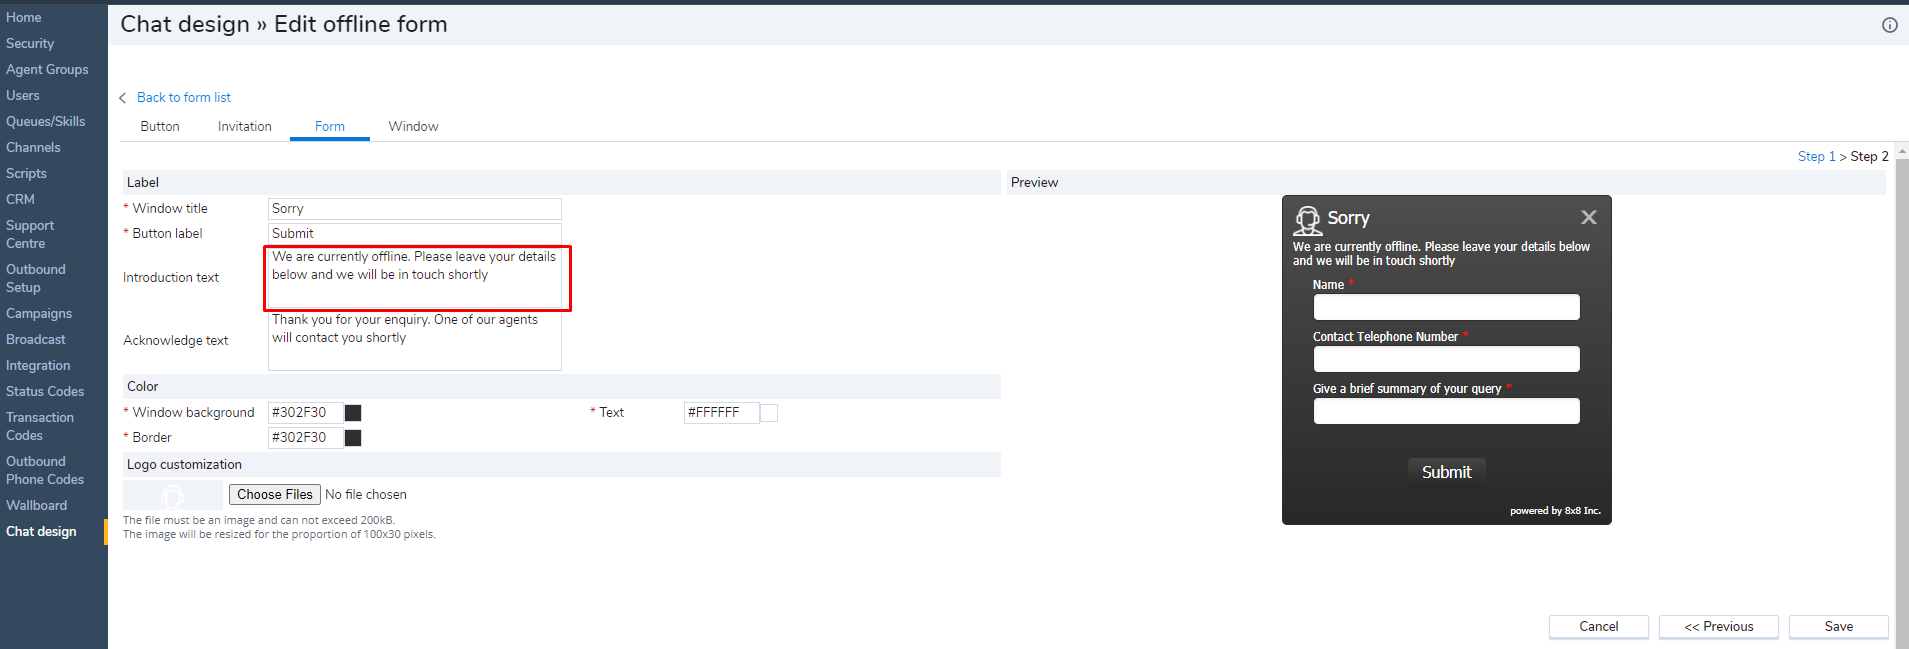This screenshot has width=1909, height=649.
Task: Click Submit in the preview form
Action: tap(1446, 472)
